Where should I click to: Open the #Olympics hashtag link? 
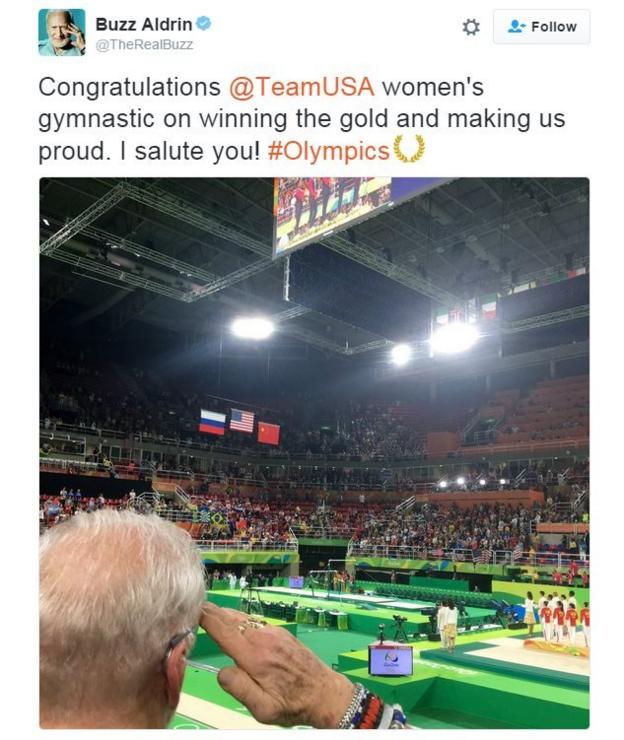point(328,151)
